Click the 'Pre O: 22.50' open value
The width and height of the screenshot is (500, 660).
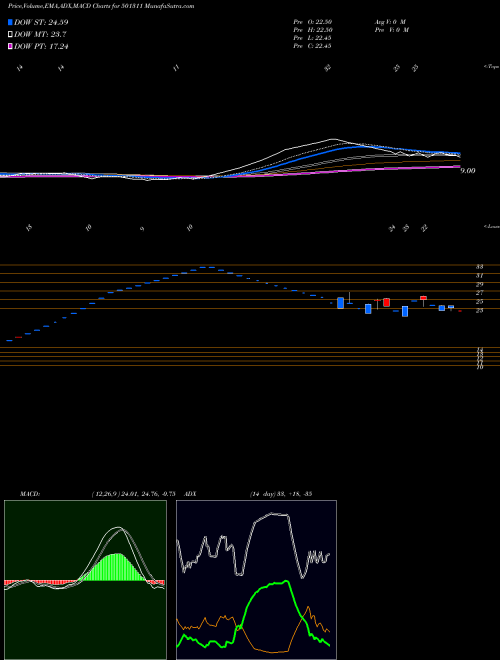coord(312,22)
